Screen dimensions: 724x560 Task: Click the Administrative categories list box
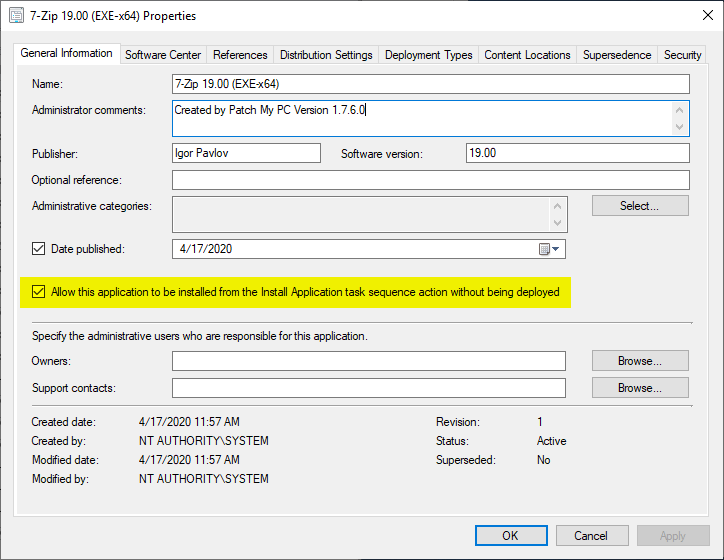point(369,214)
